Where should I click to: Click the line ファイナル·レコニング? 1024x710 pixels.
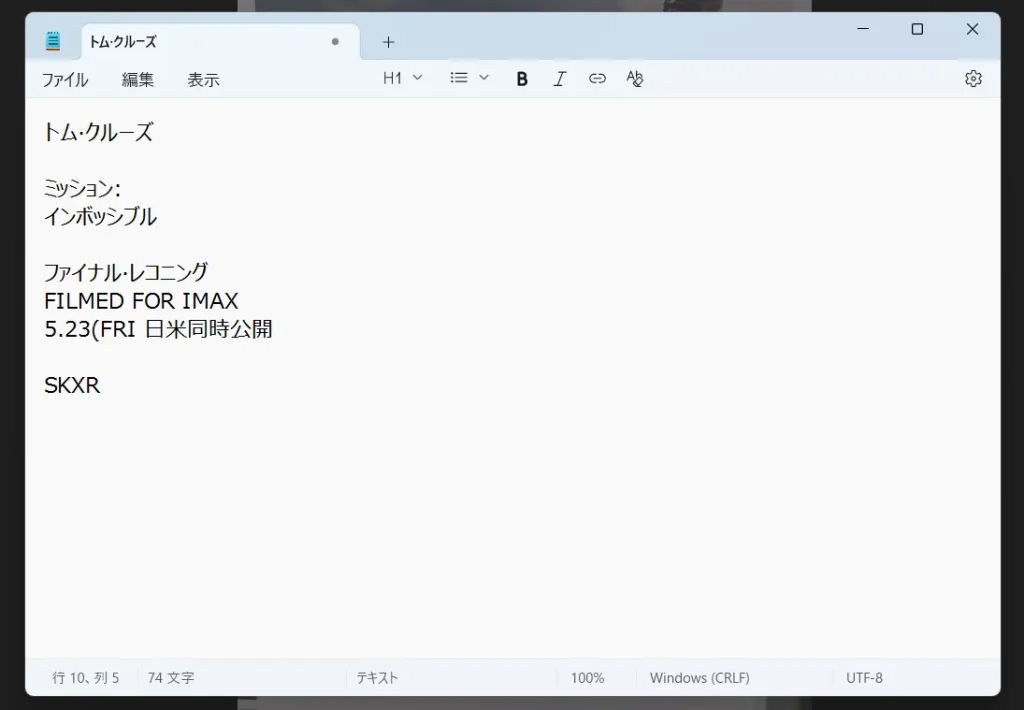point(126,272)
